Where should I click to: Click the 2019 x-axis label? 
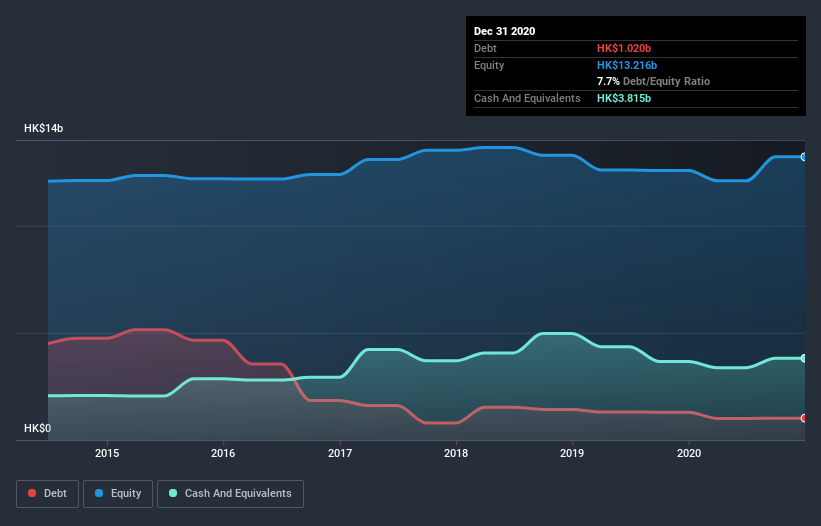point(572,453)
